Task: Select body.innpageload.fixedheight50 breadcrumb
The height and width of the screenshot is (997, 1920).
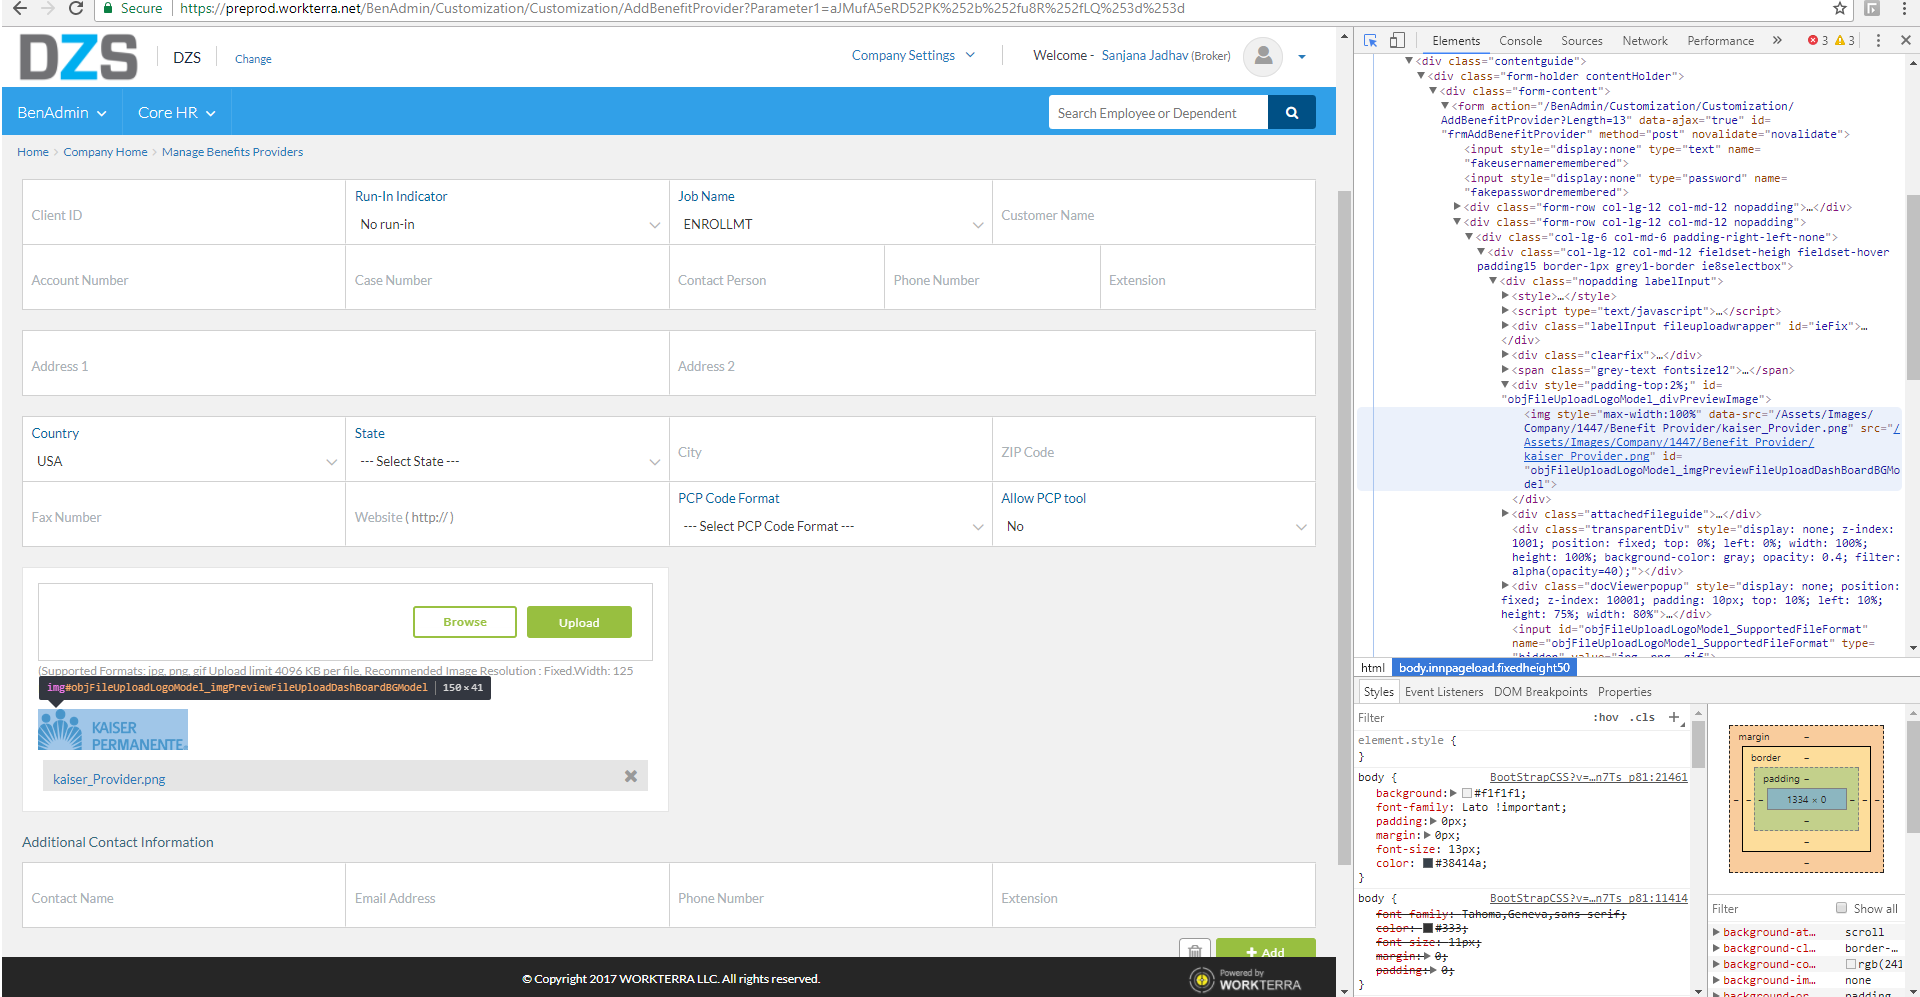Action: [x=1484, y=668]
